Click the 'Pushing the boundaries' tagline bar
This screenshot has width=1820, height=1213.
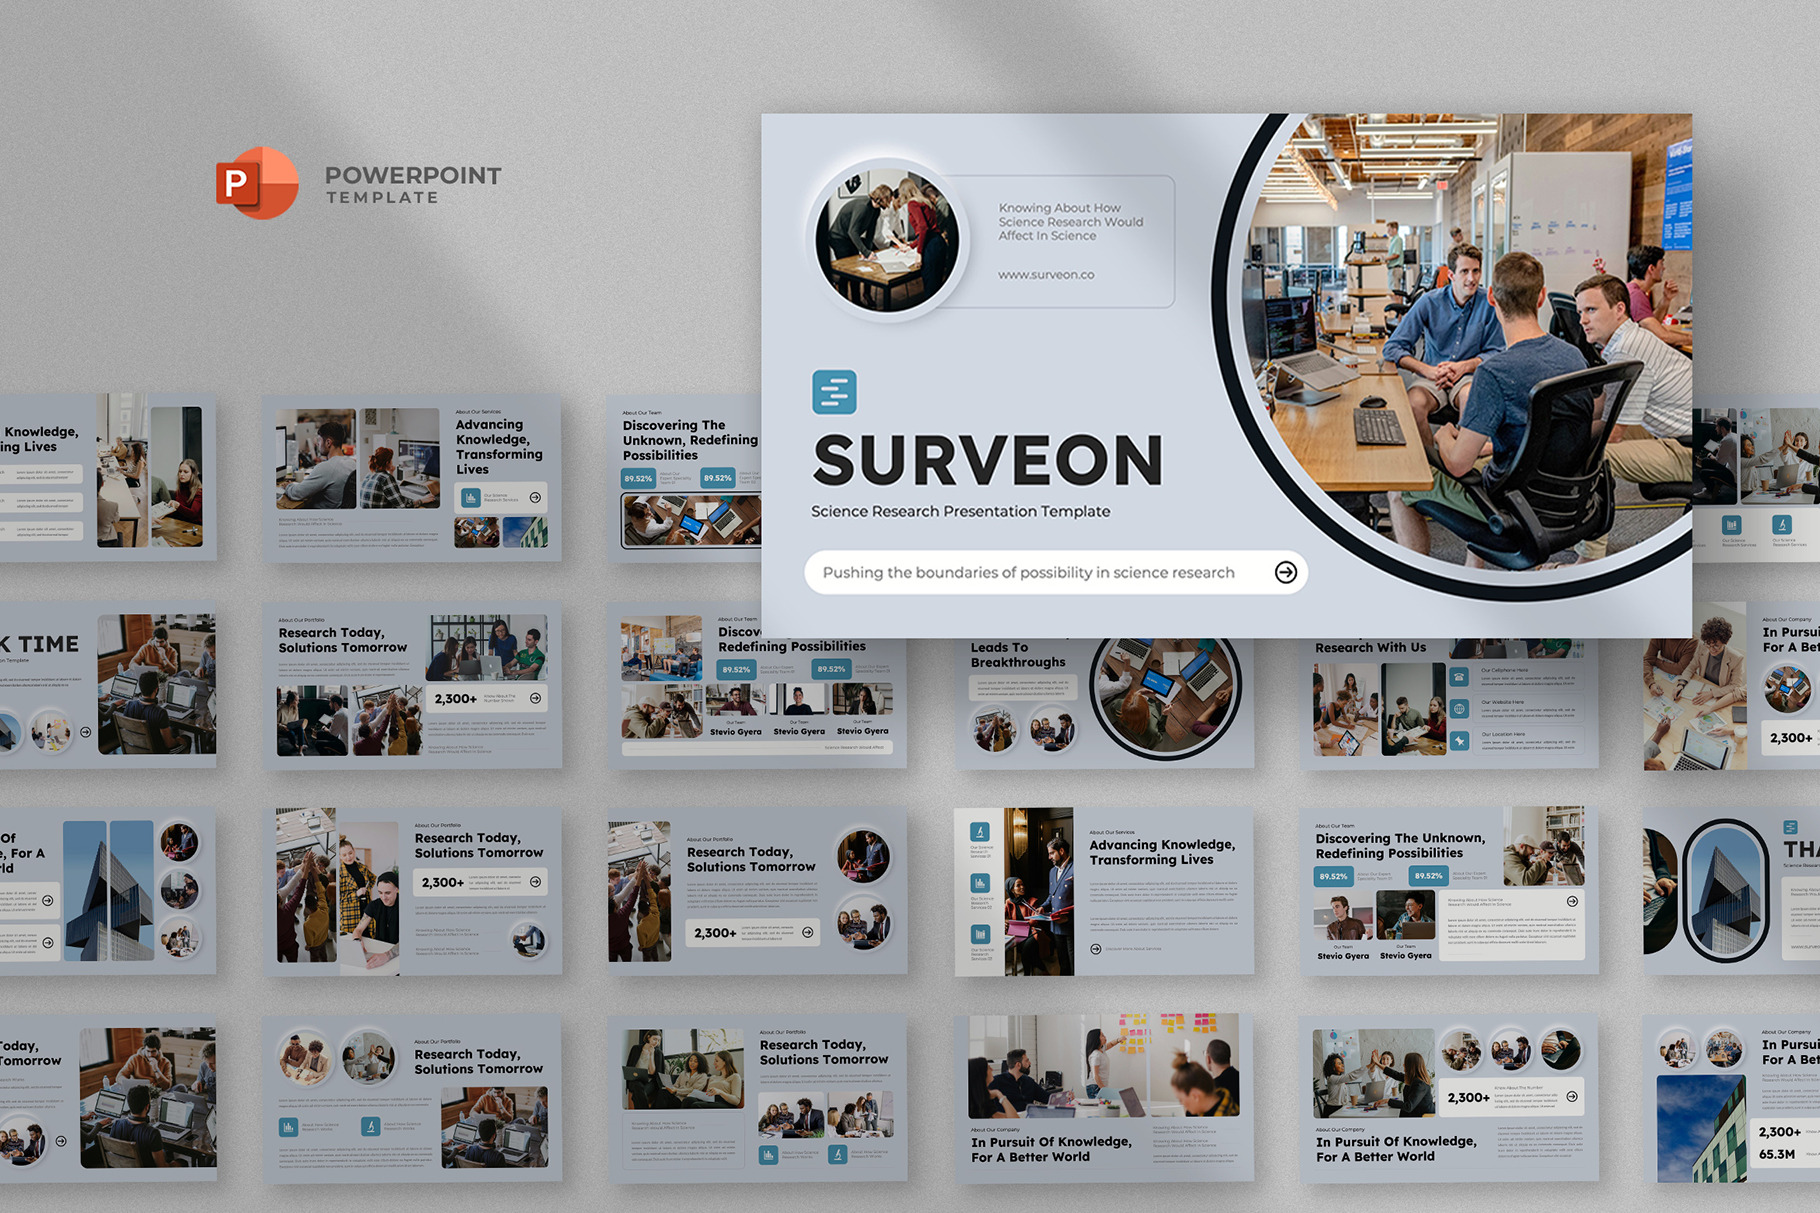pos(1028,572)
